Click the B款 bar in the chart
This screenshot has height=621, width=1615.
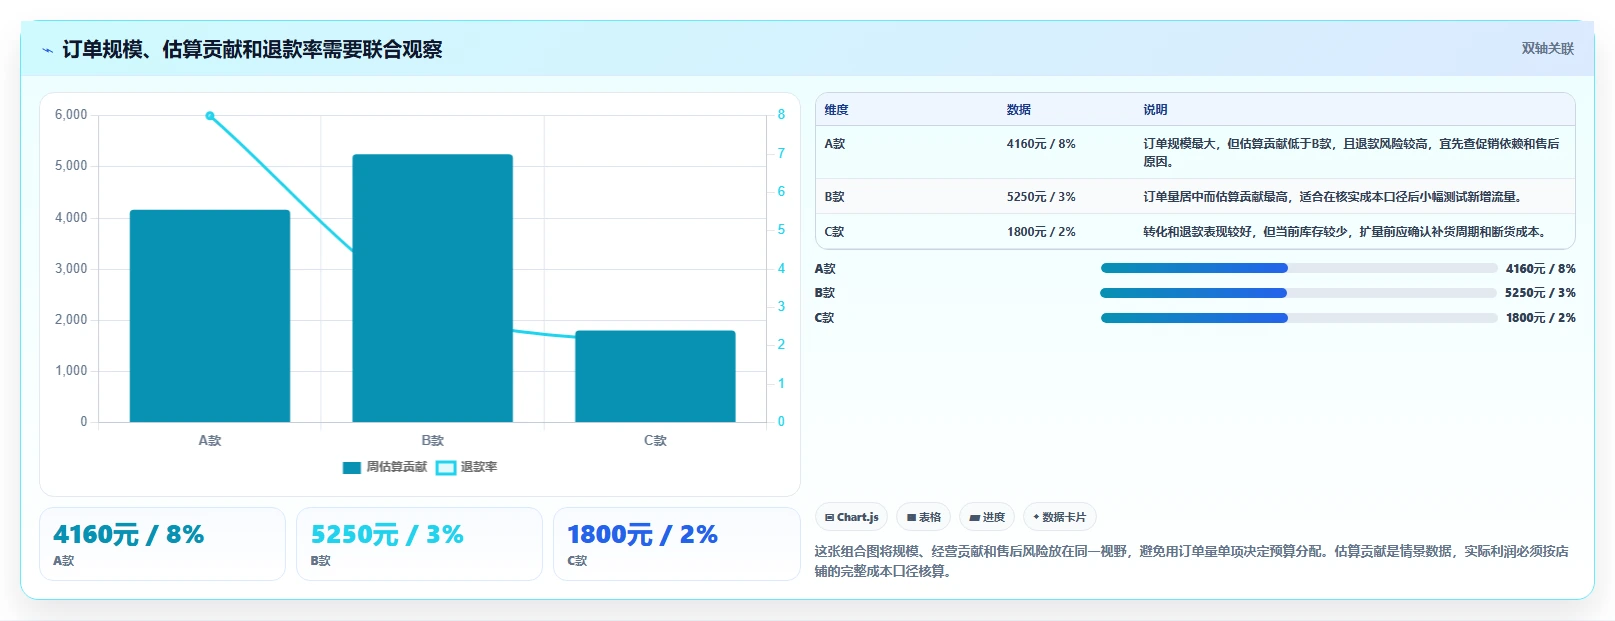432,288
